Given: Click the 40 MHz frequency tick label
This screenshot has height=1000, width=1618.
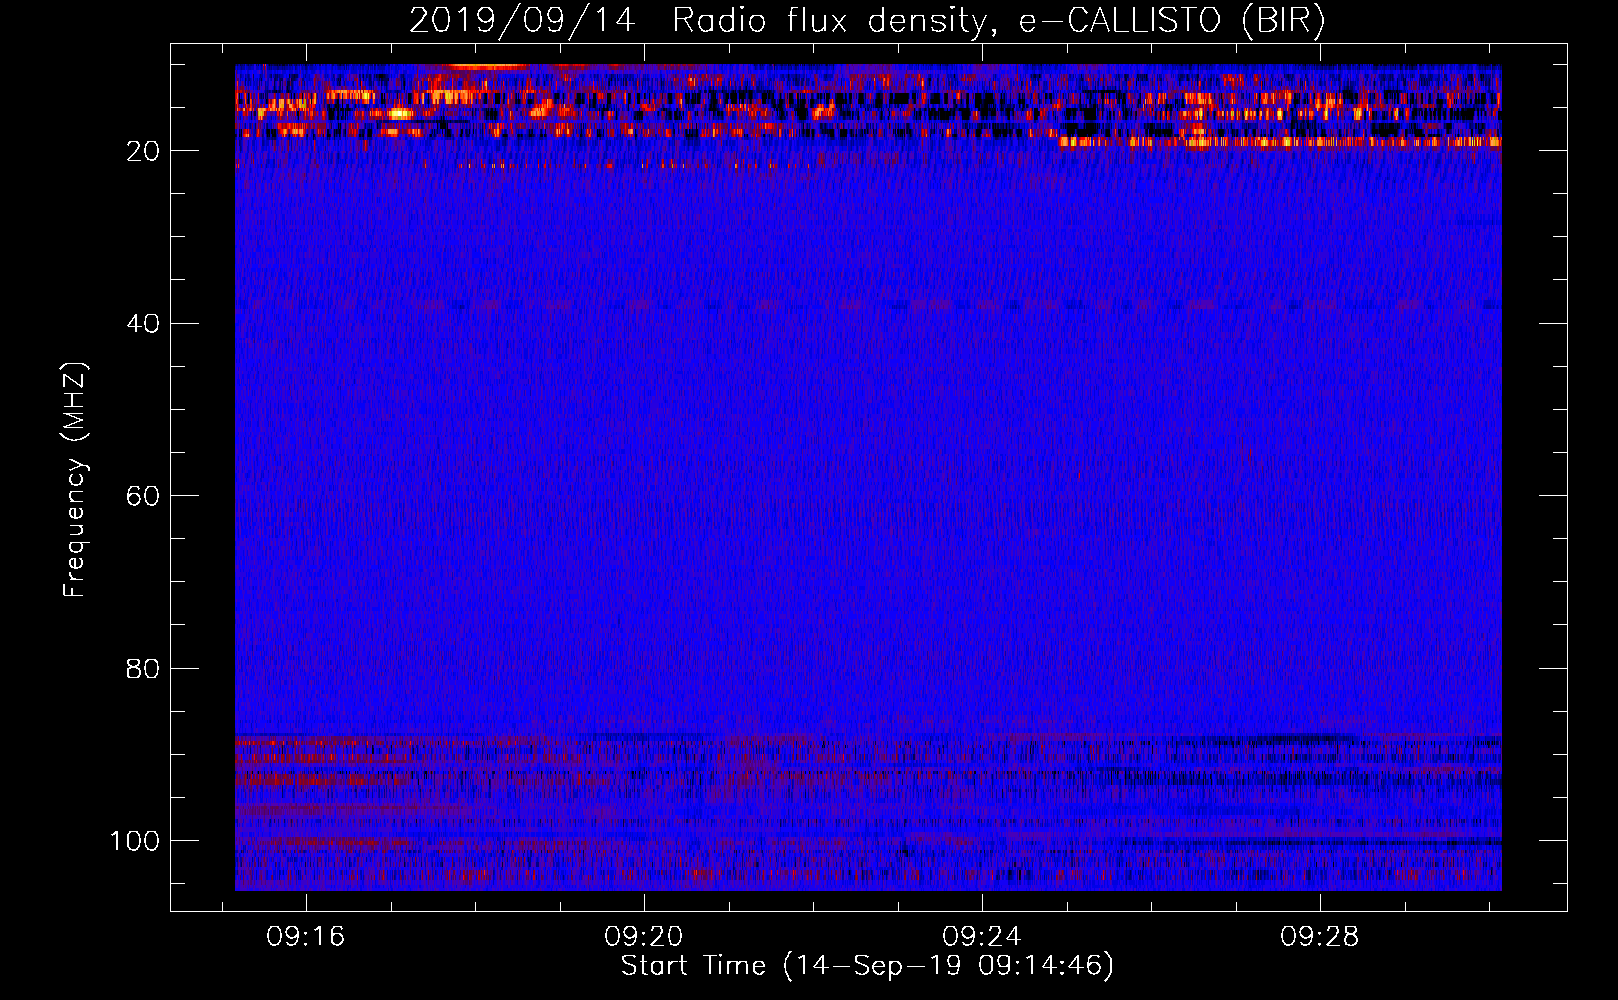Looking at the screenshot, I should [144, 323].
